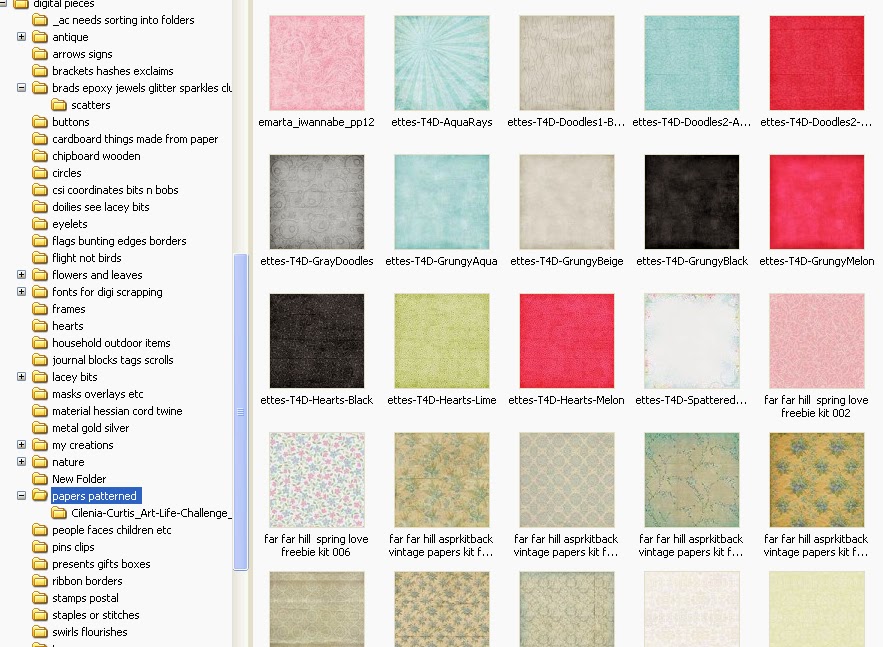
Task: Collapse the papers patterned folder
Action: coord(21,496)
